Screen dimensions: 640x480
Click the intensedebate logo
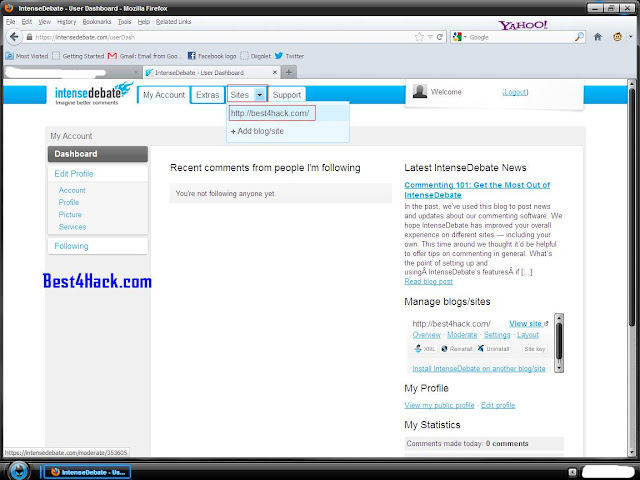(93, 93)
